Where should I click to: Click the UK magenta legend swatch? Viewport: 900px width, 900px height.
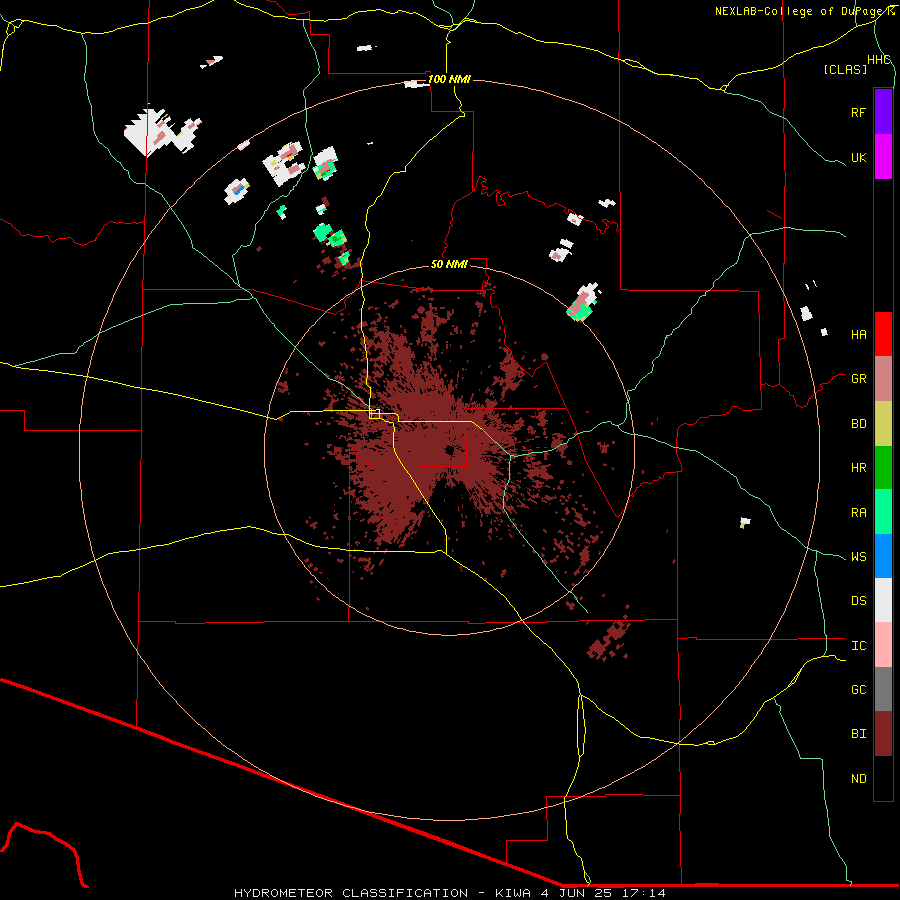[x=883, y=157]
